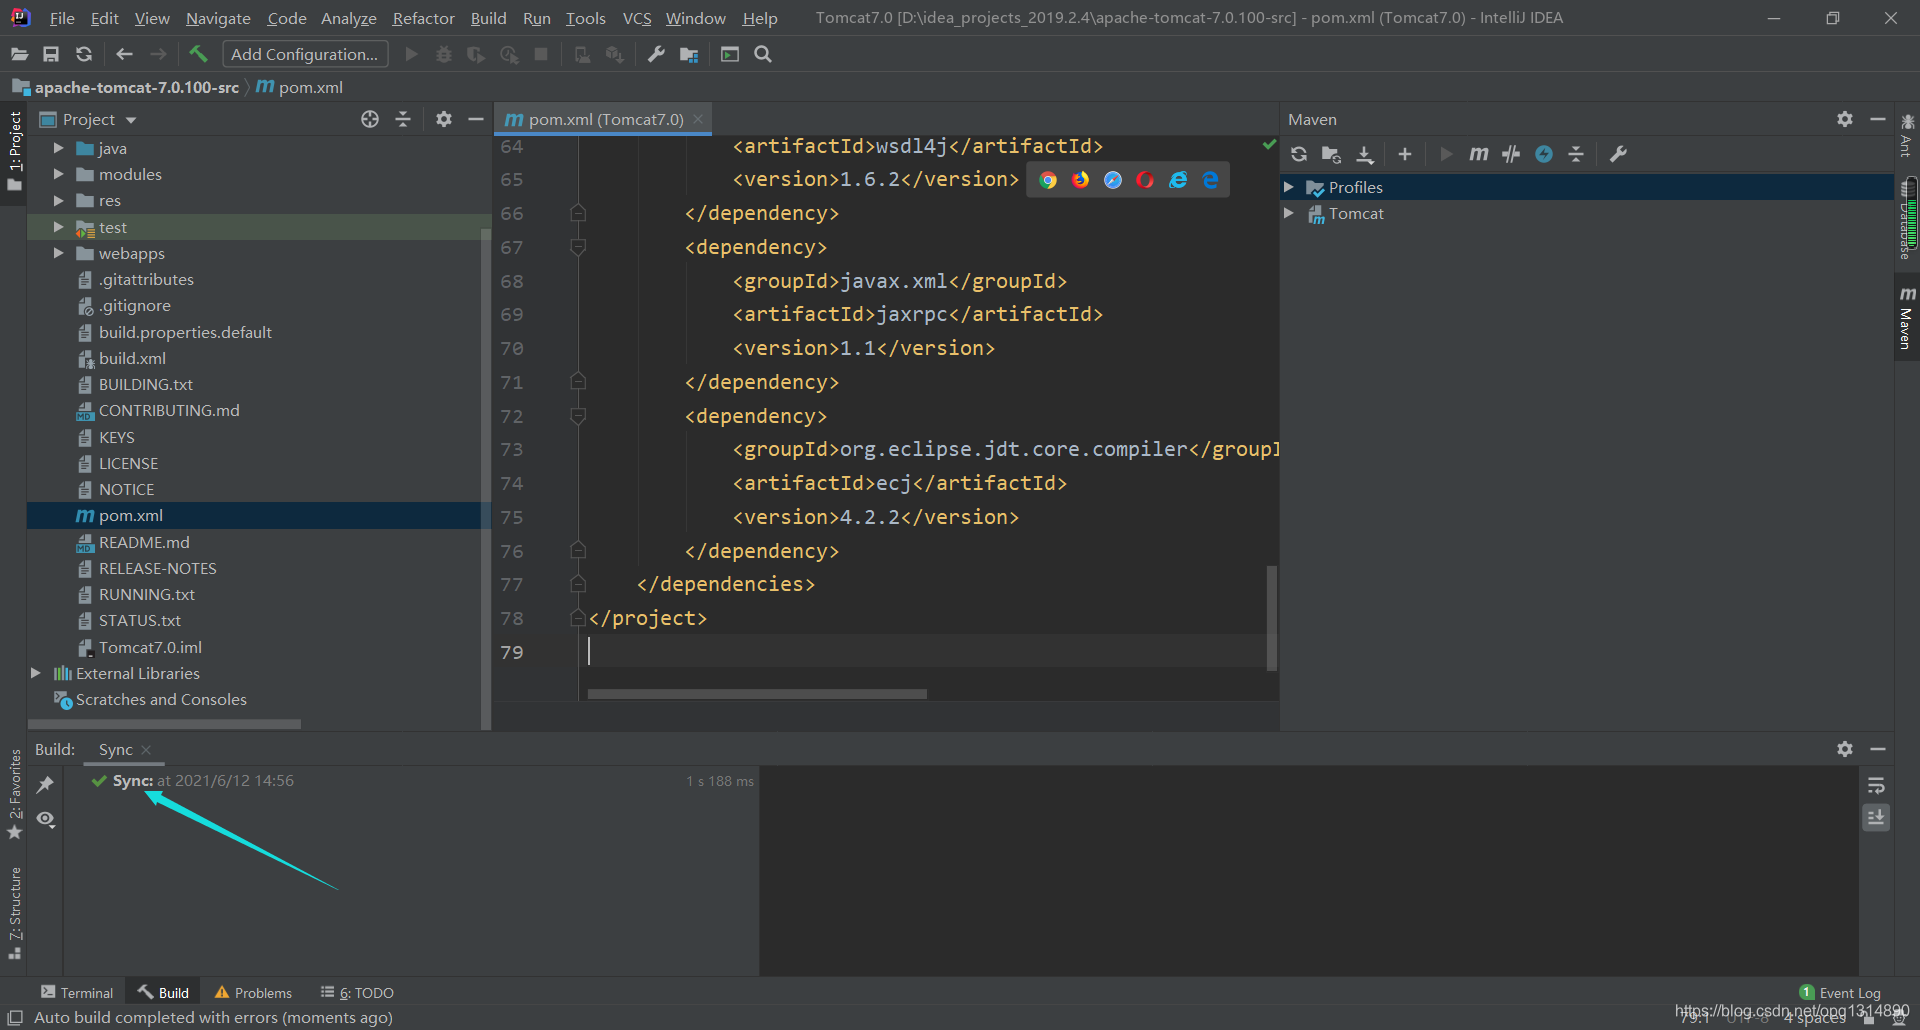This screenshot has height=1030, width=1920.
Task: Reimport all Maven projects
Action: tap(1299, 154)
